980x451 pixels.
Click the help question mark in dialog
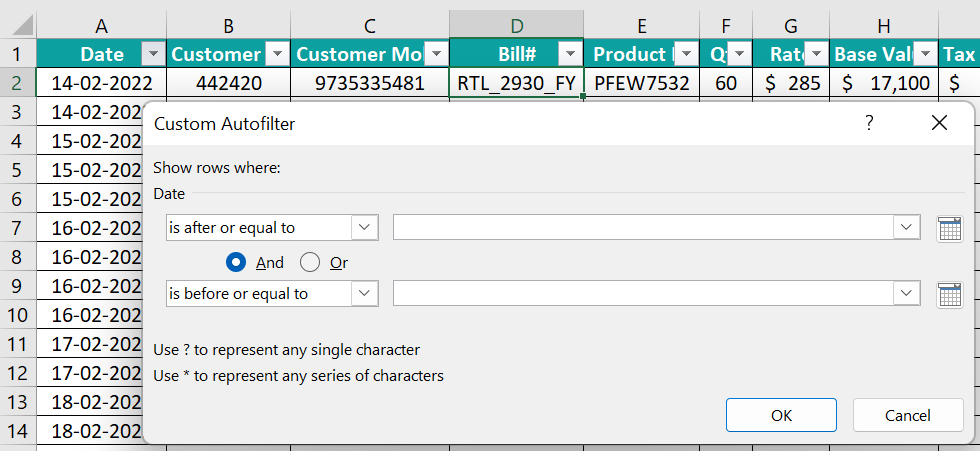click(869, 123)
